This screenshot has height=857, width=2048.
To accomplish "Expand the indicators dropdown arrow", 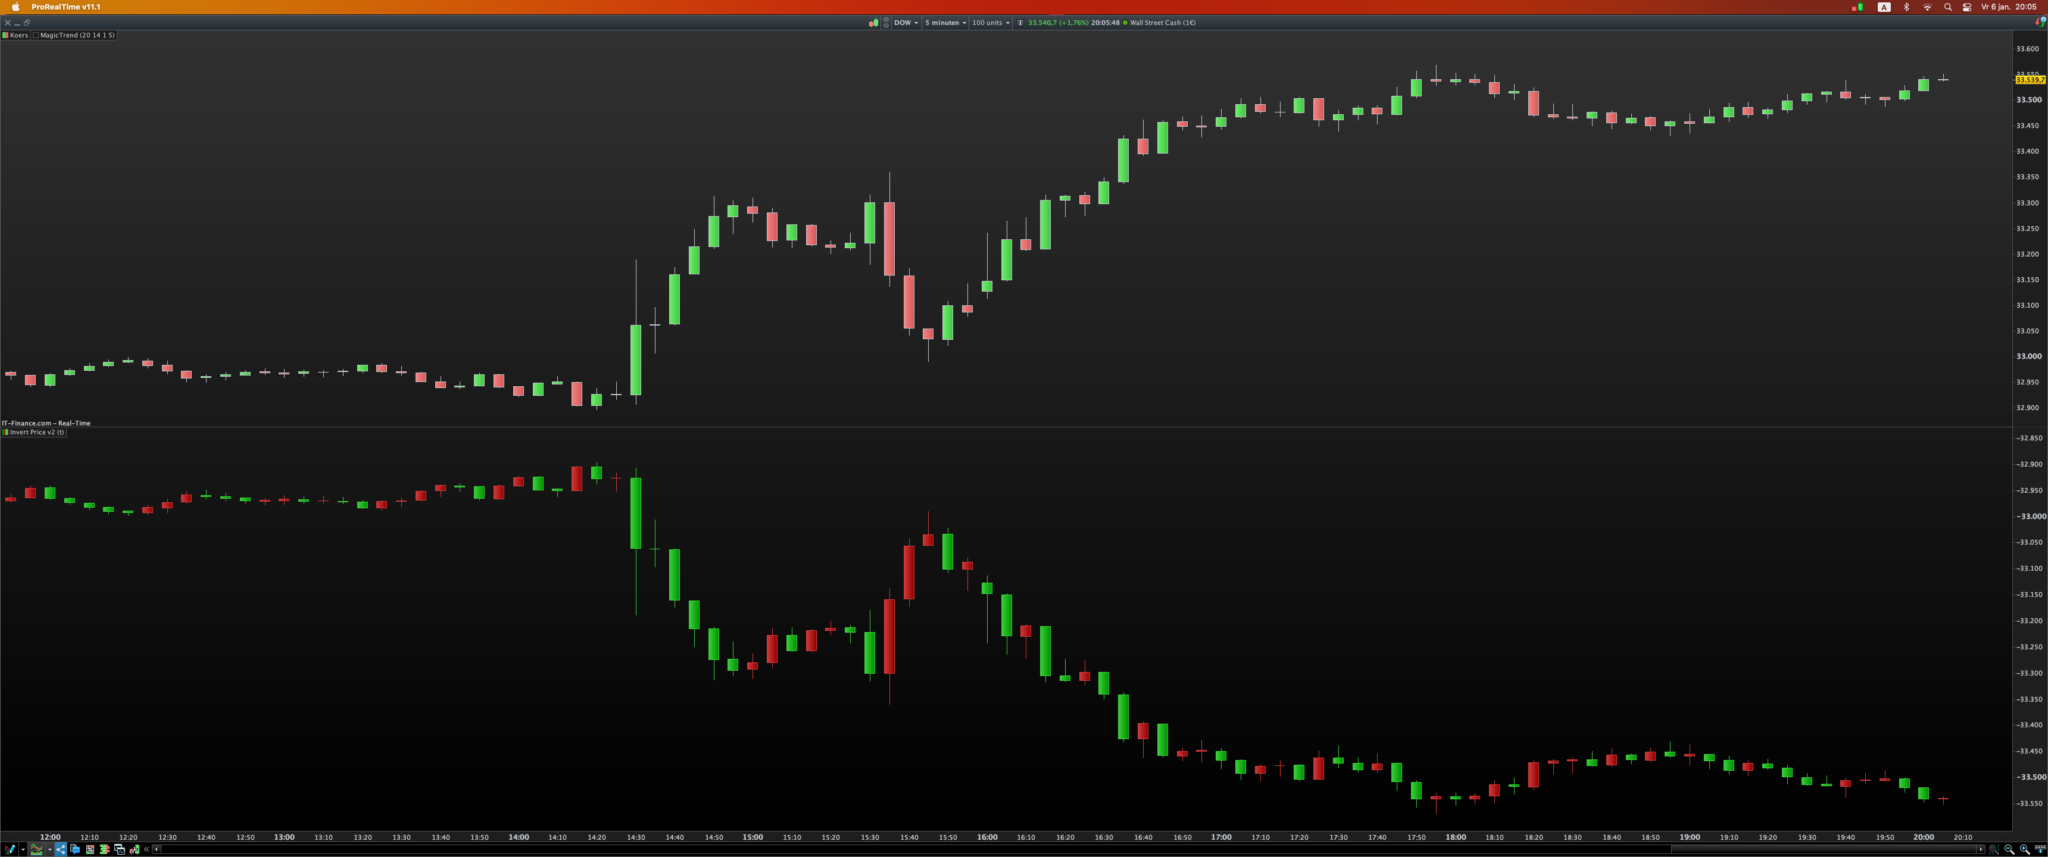I will (x=50, y=849).
